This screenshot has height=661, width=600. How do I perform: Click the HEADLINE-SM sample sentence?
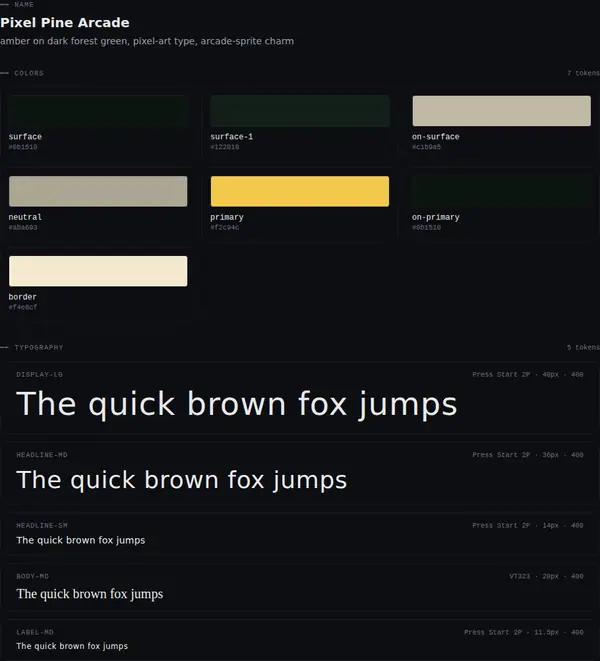[81, 540]
